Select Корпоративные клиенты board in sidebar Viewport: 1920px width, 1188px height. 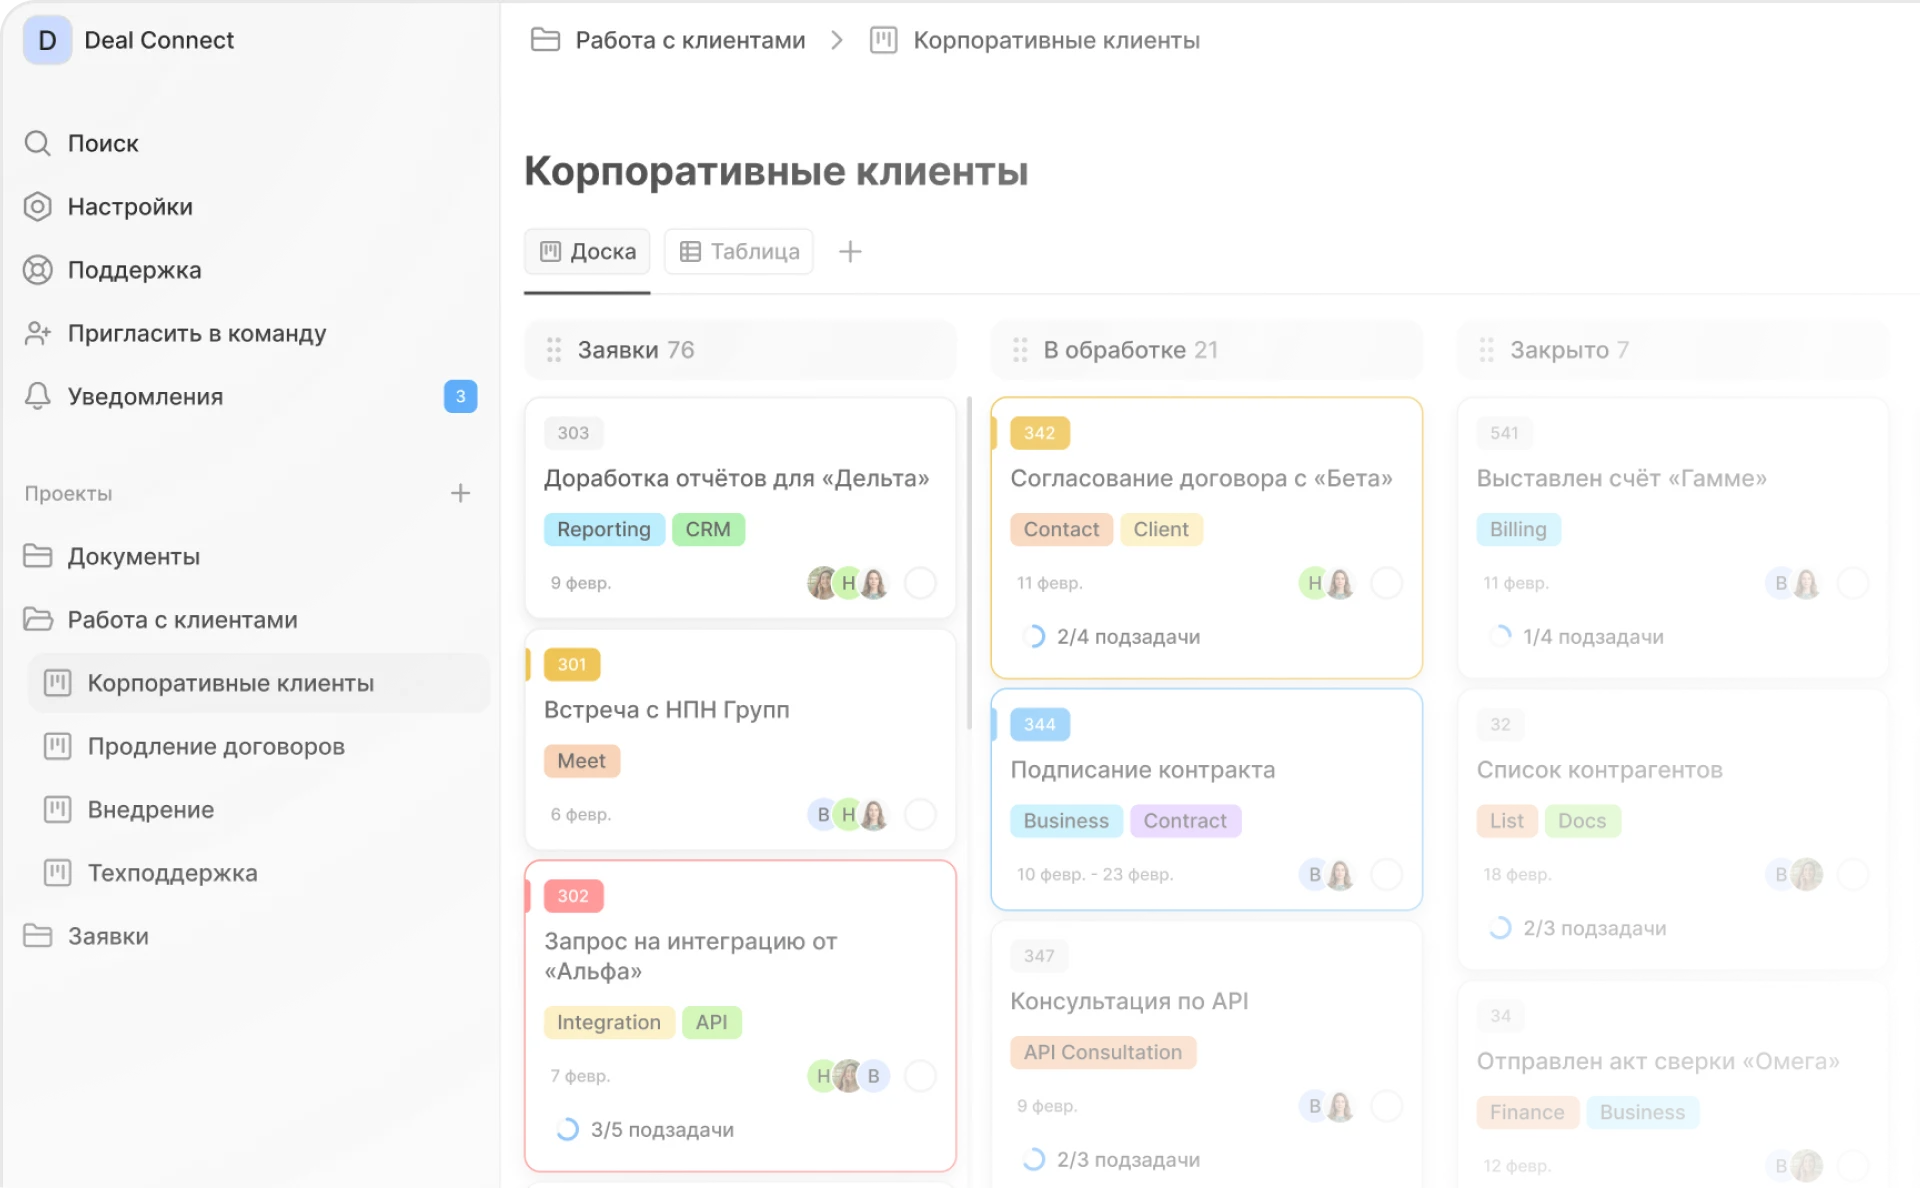click(259, 683)
